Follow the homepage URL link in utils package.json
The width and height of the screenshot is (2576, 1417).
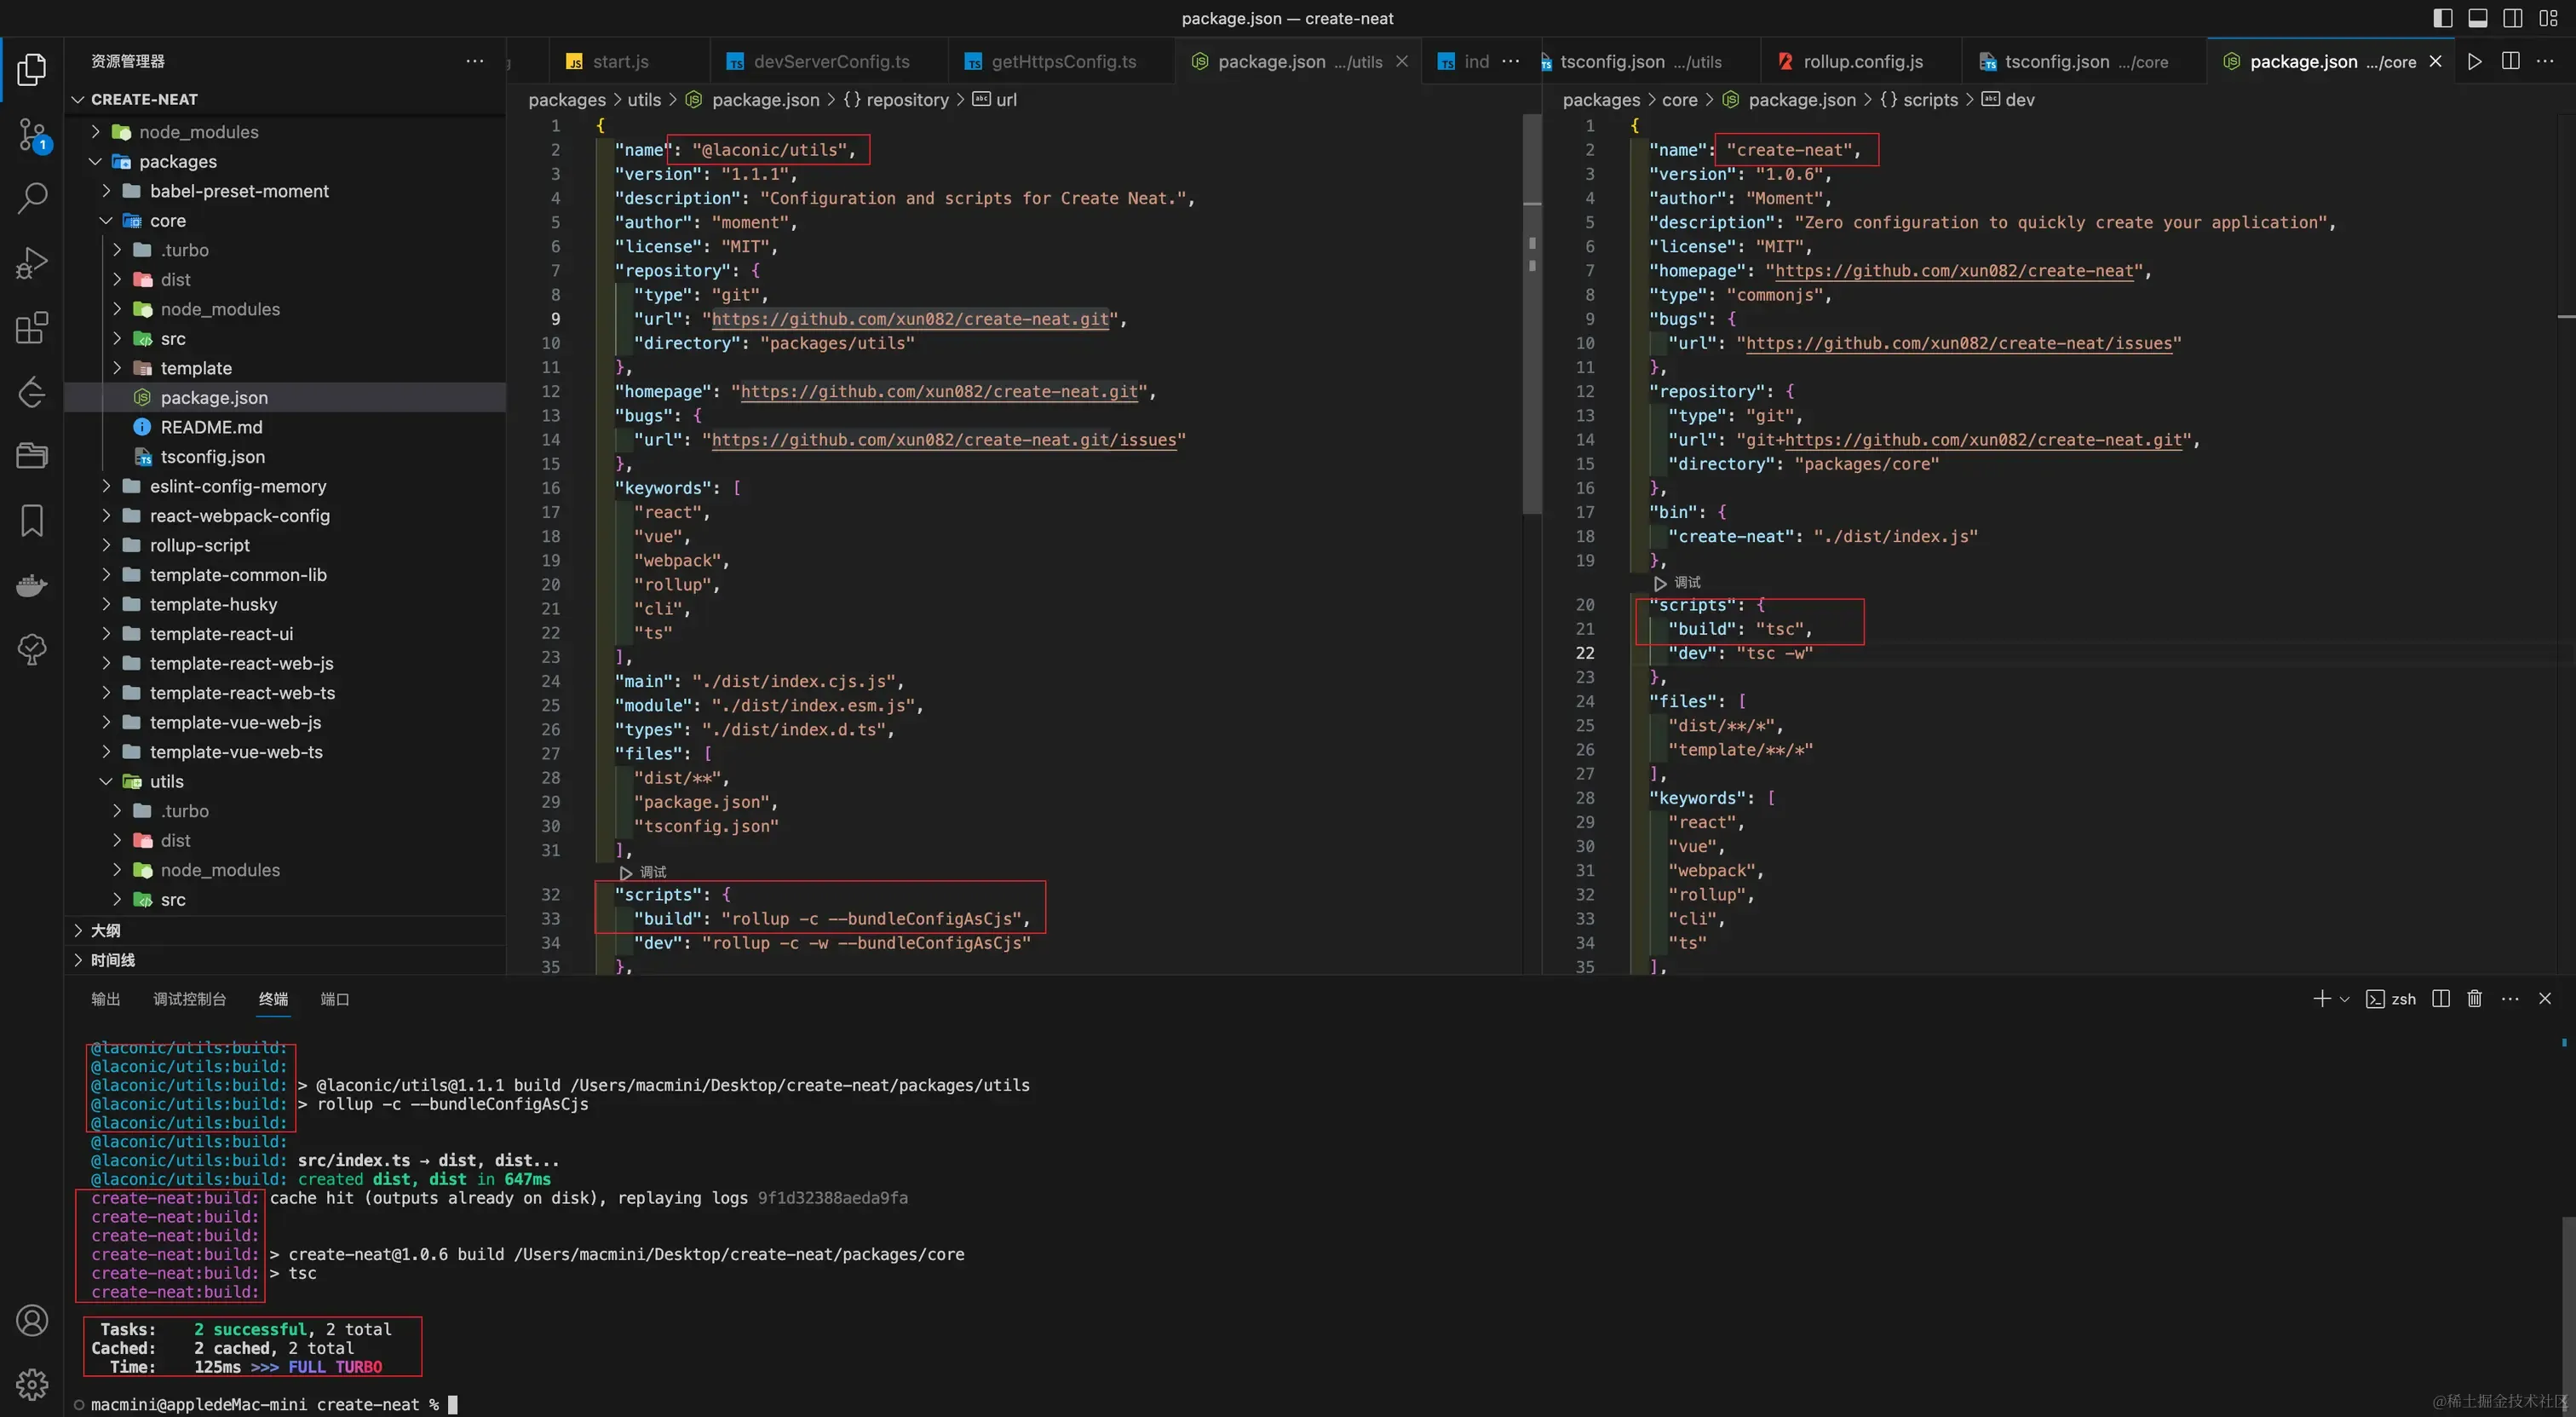coord(939,392)
